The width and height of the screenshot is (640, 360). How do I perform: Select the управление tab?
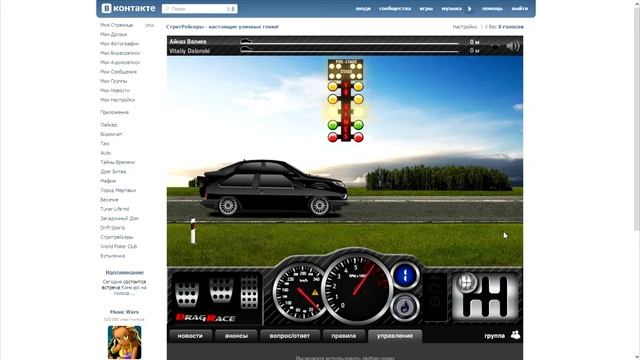click(395, 336)
